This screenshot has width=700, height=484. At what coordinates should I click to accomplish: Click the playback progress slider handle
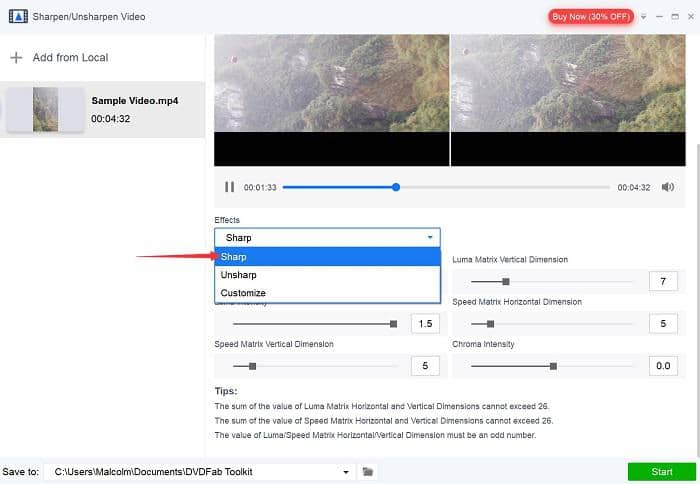pyautogui.click(x=396, y=187)
